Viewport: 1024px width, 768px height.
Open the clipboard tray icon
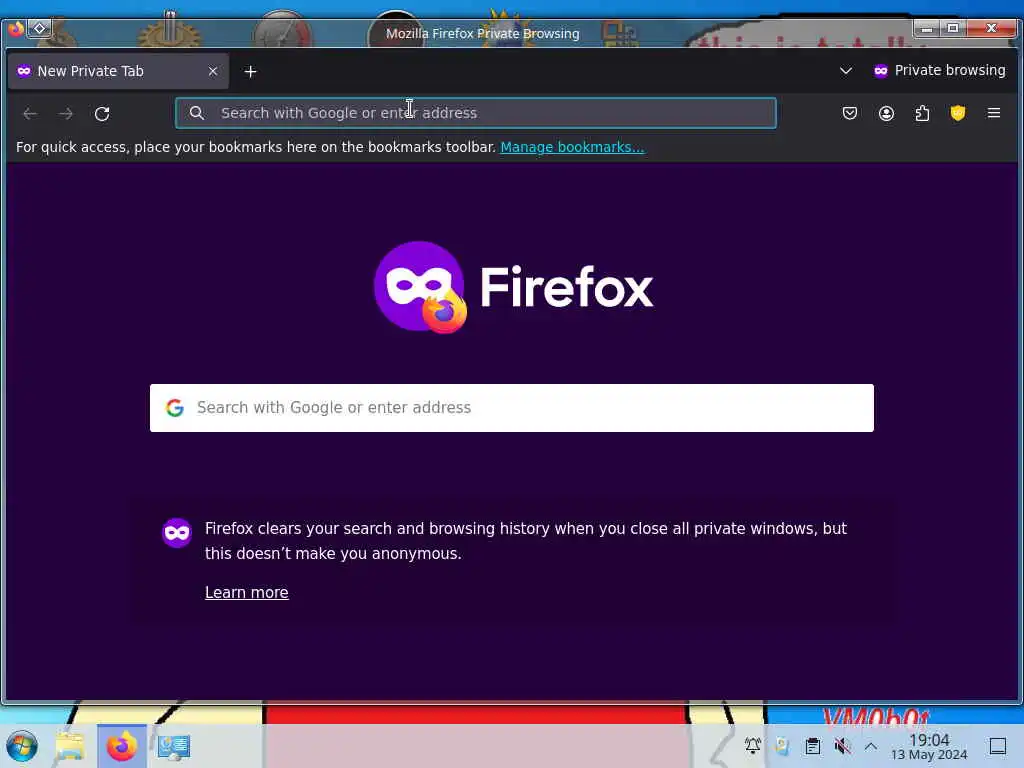click(812, 746)
